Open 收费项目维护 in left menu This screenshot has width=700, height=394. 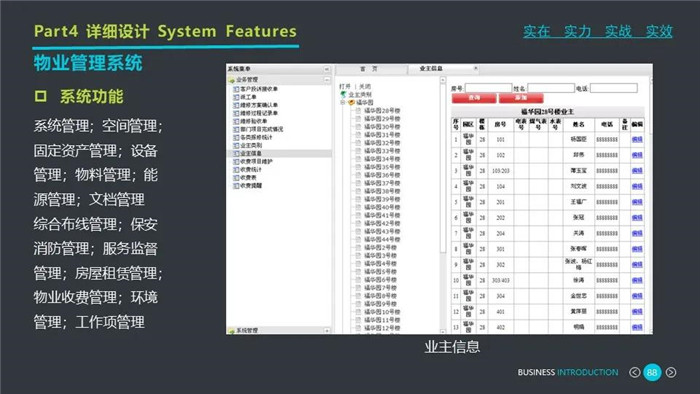[x=256, y=162]
